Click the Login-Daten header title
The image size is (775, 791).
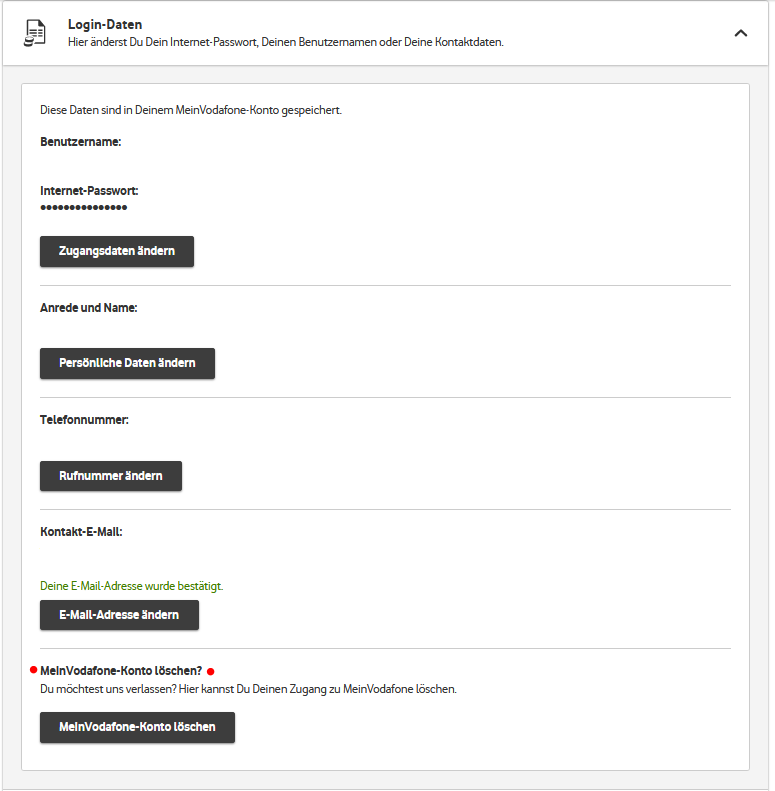tap(105, 23)
